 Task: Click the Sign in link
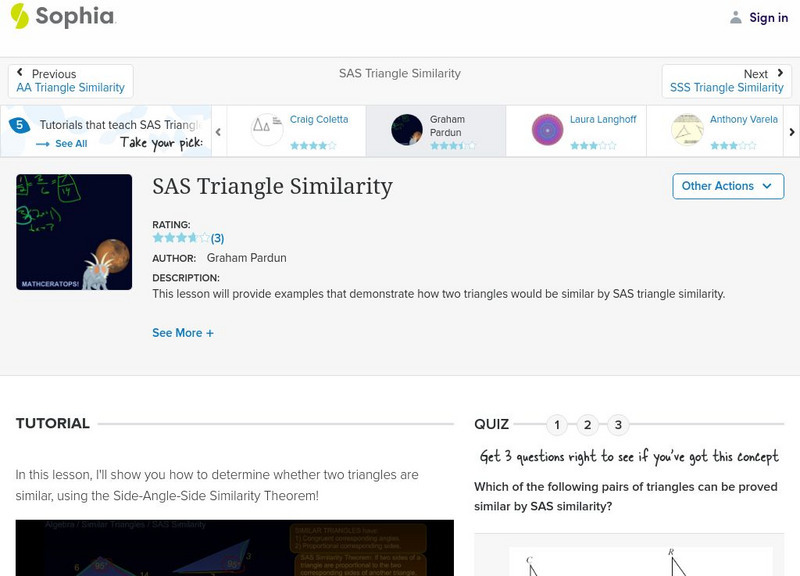click(768, 17)
